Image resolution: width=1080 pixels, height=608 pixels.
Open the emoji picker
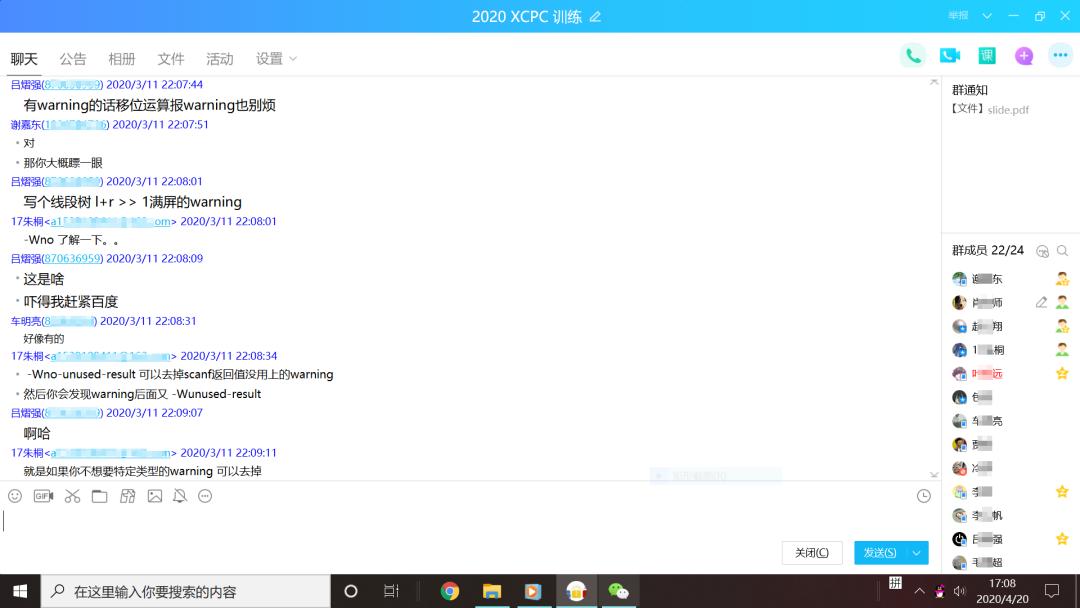coord(15,496)
